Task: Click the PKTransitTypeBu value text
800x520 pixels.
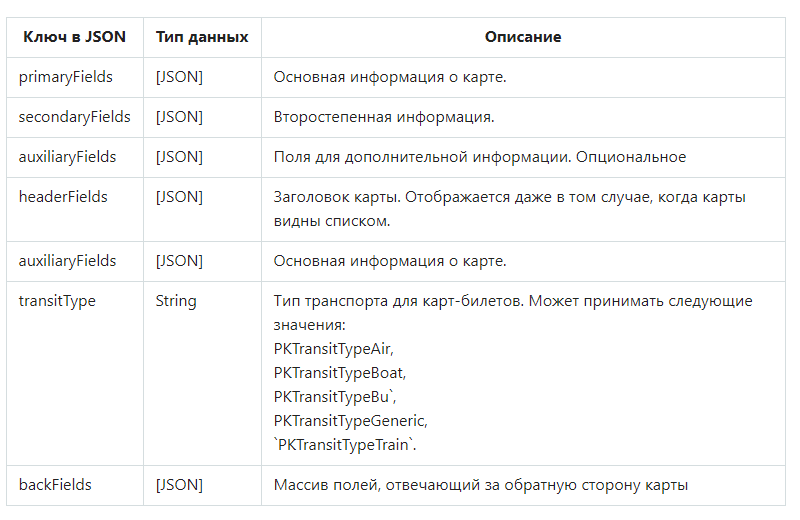Action: click(335, 397)
